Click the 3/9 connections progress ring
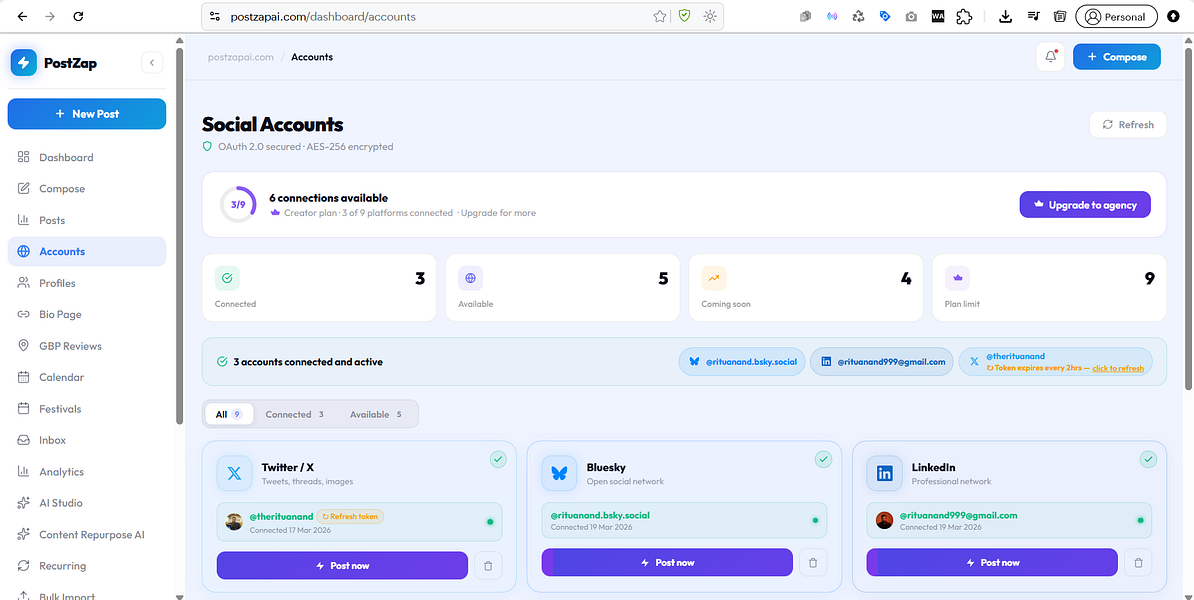Viewport: 1194px width, 600px height. pos(238,205)
